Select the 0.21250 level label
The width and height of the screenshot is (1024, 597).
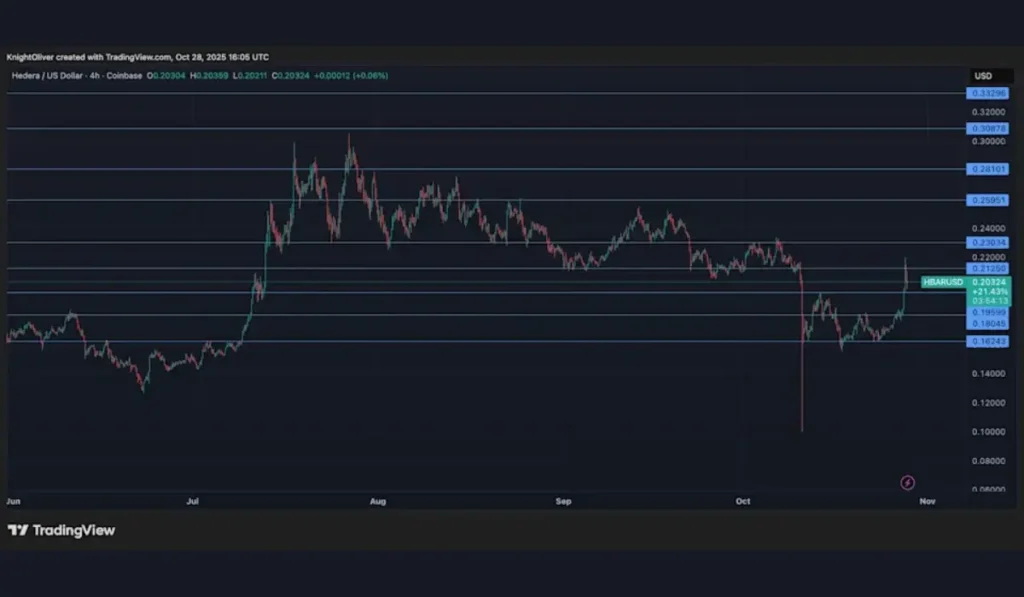click(x=990, y=268)
